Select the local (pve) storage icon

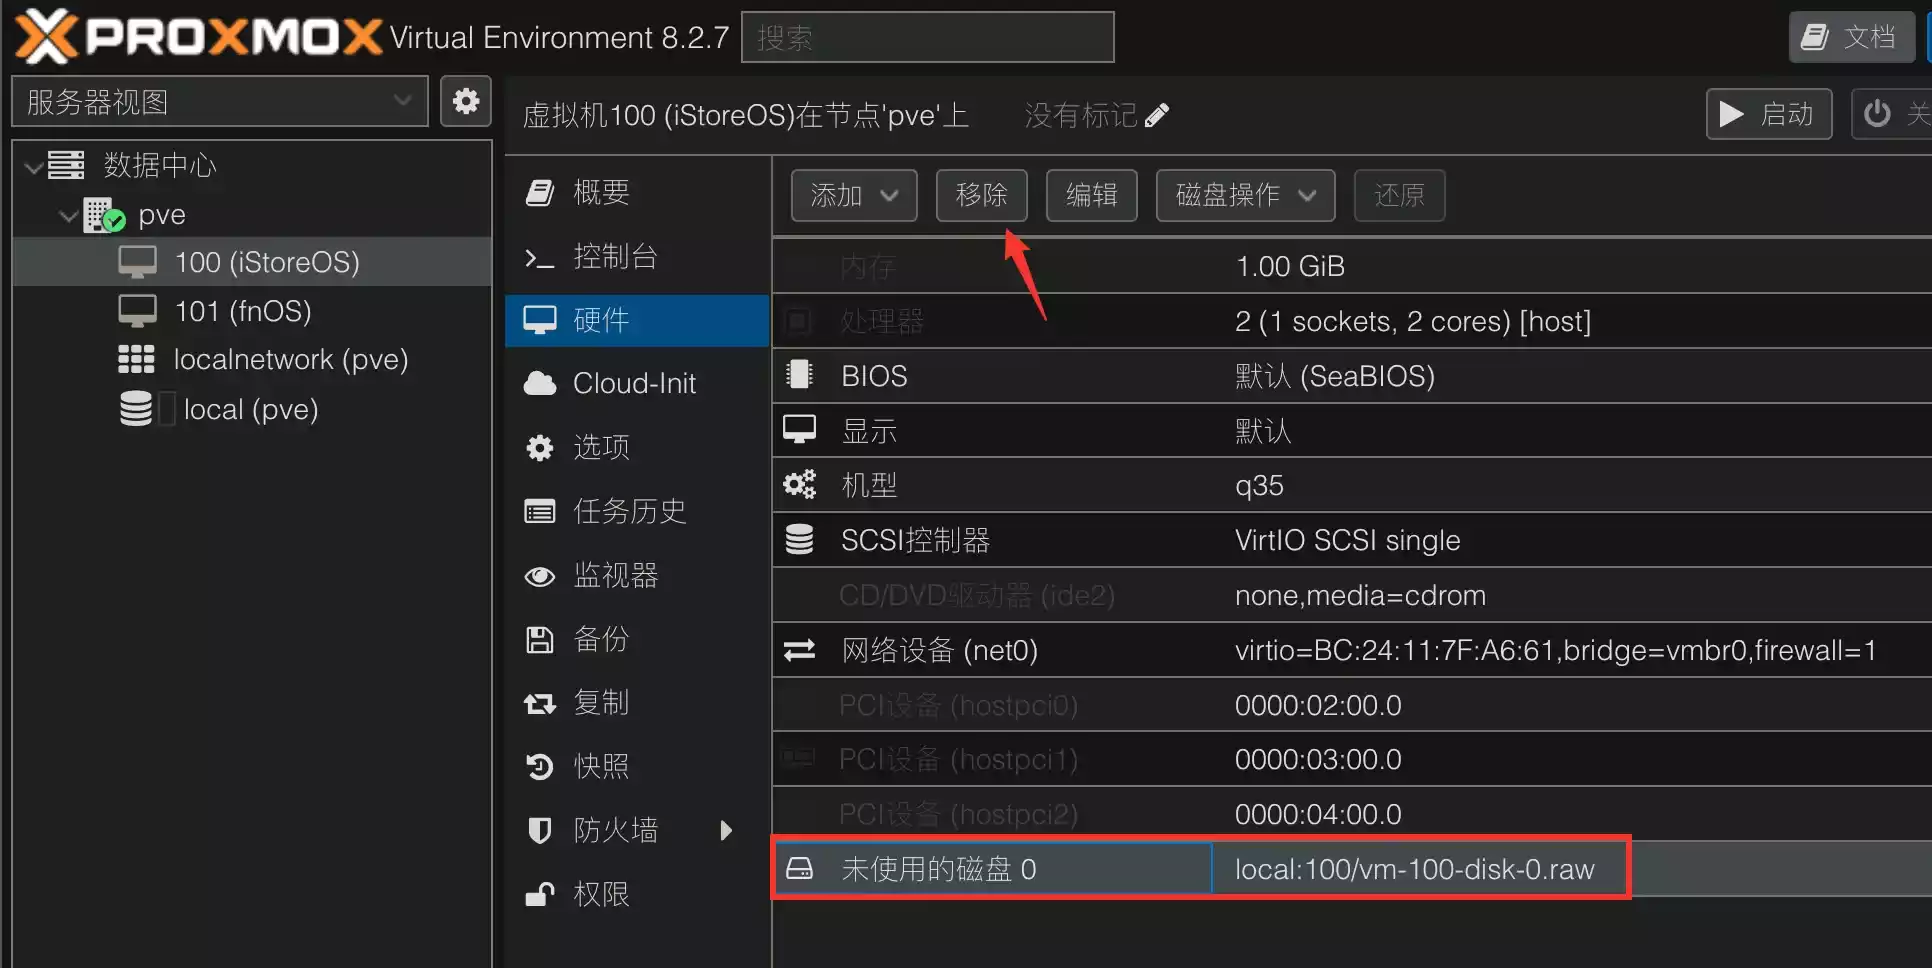(x=136, y=409)
